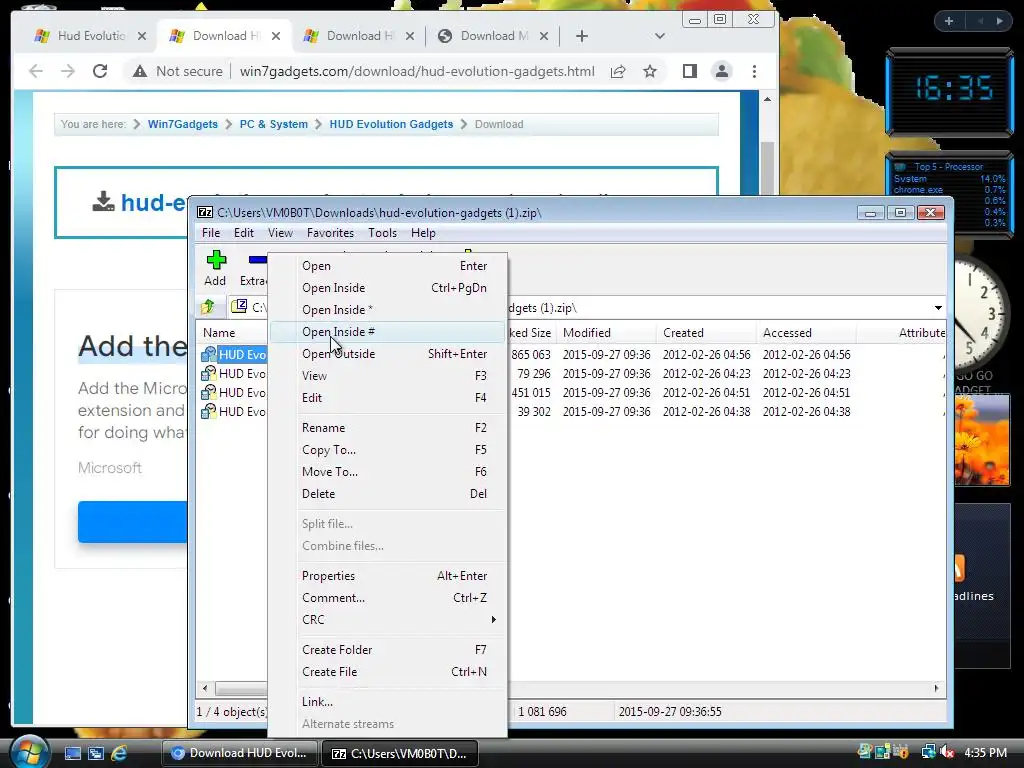Click the new tab plus button in Chrome
The image size is (1024, 768).
pos(582,36)
